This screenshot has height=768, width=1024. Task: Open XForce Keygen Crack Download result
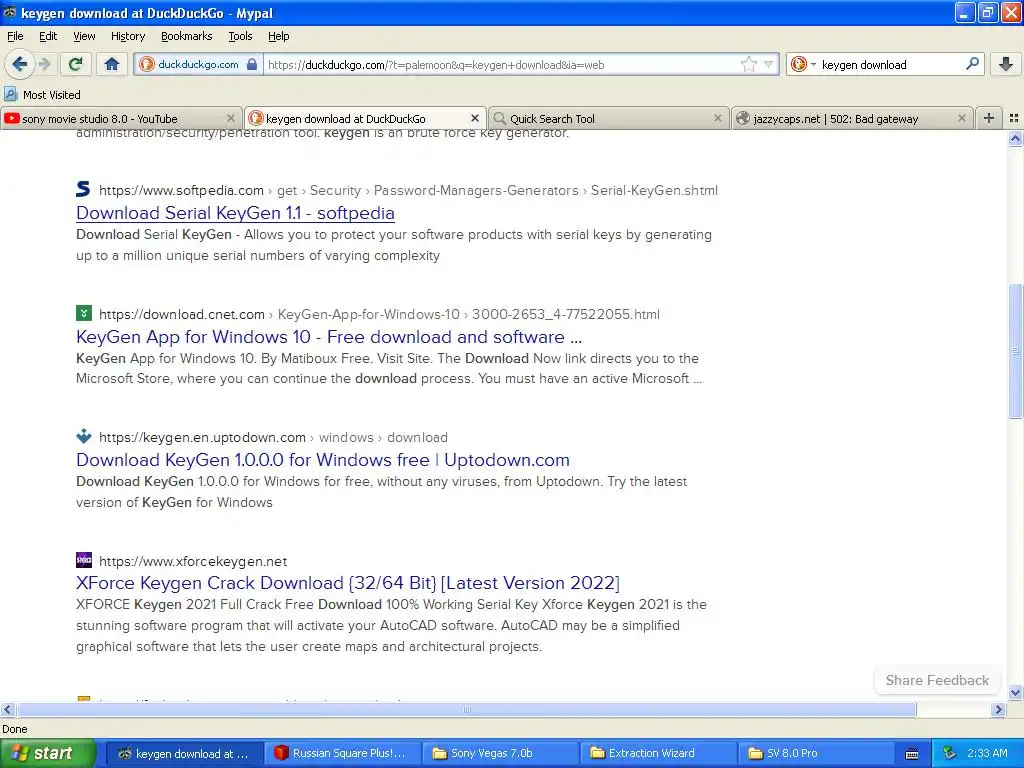[x=347, y=583]
